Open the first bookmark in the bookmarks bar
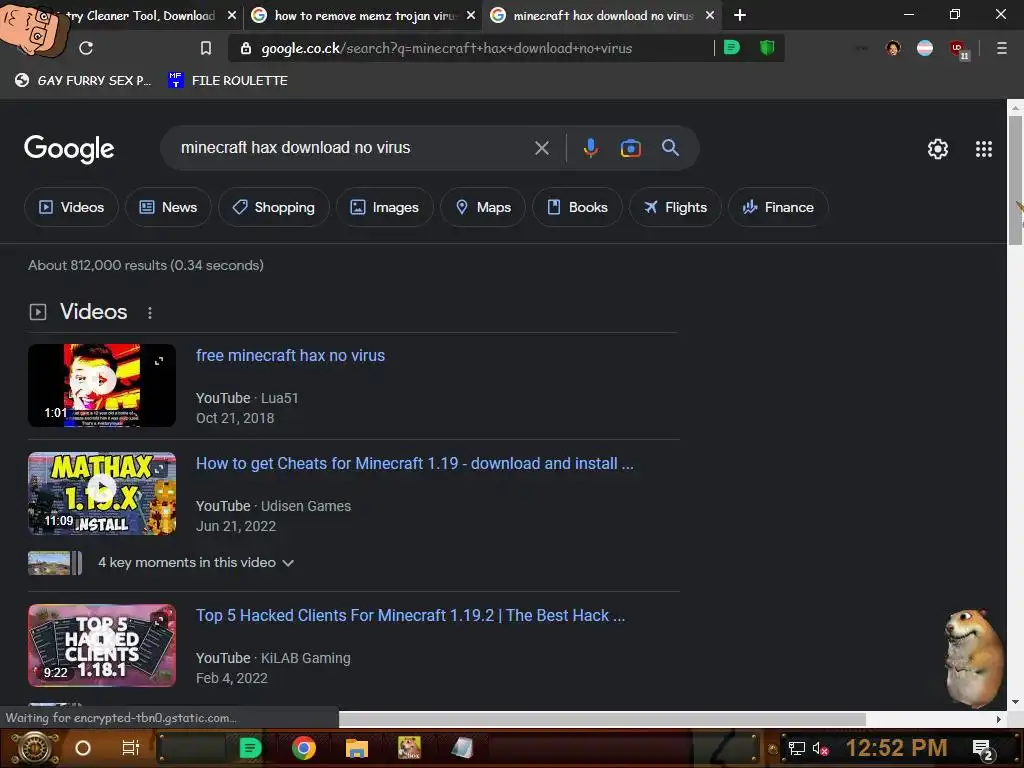This screenshot has width=1024, height=768. [x=83, y=80]
